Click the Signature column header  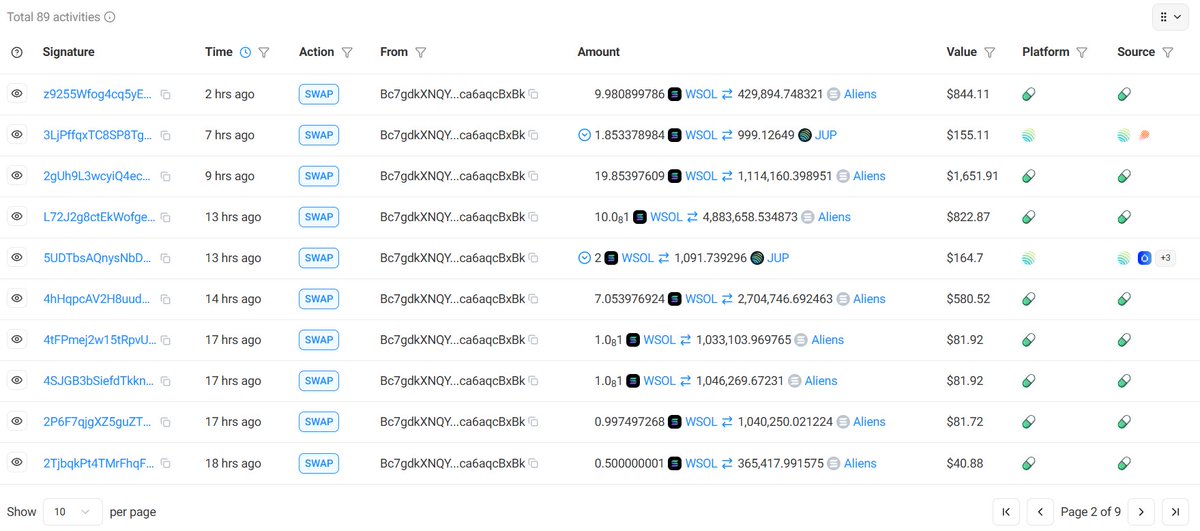[x=69, y=52]
